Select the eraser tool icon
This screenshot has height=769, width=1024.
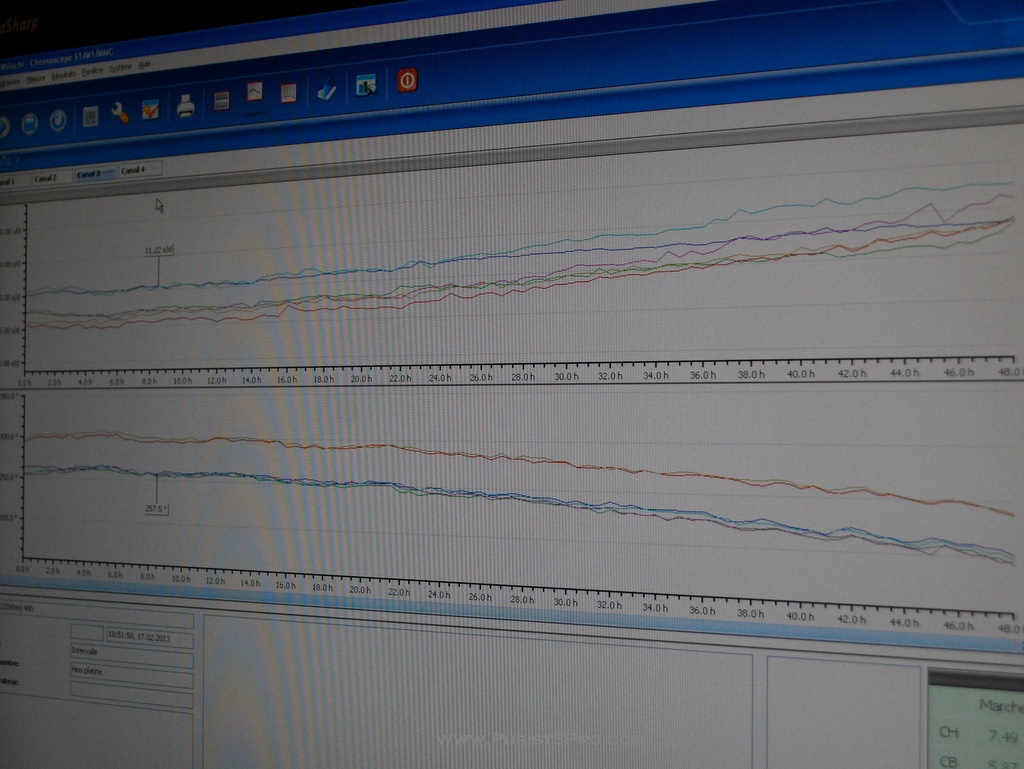point(327,90)
